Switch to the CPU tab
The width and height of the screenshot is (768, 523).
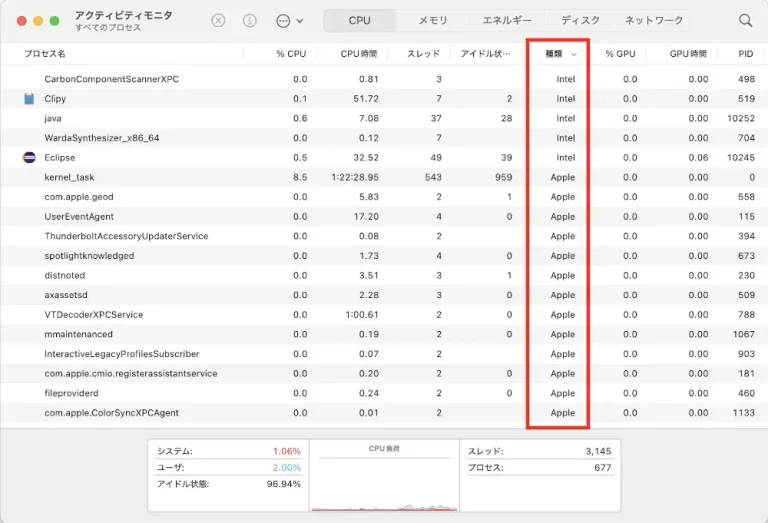click(x=360, y=21)
